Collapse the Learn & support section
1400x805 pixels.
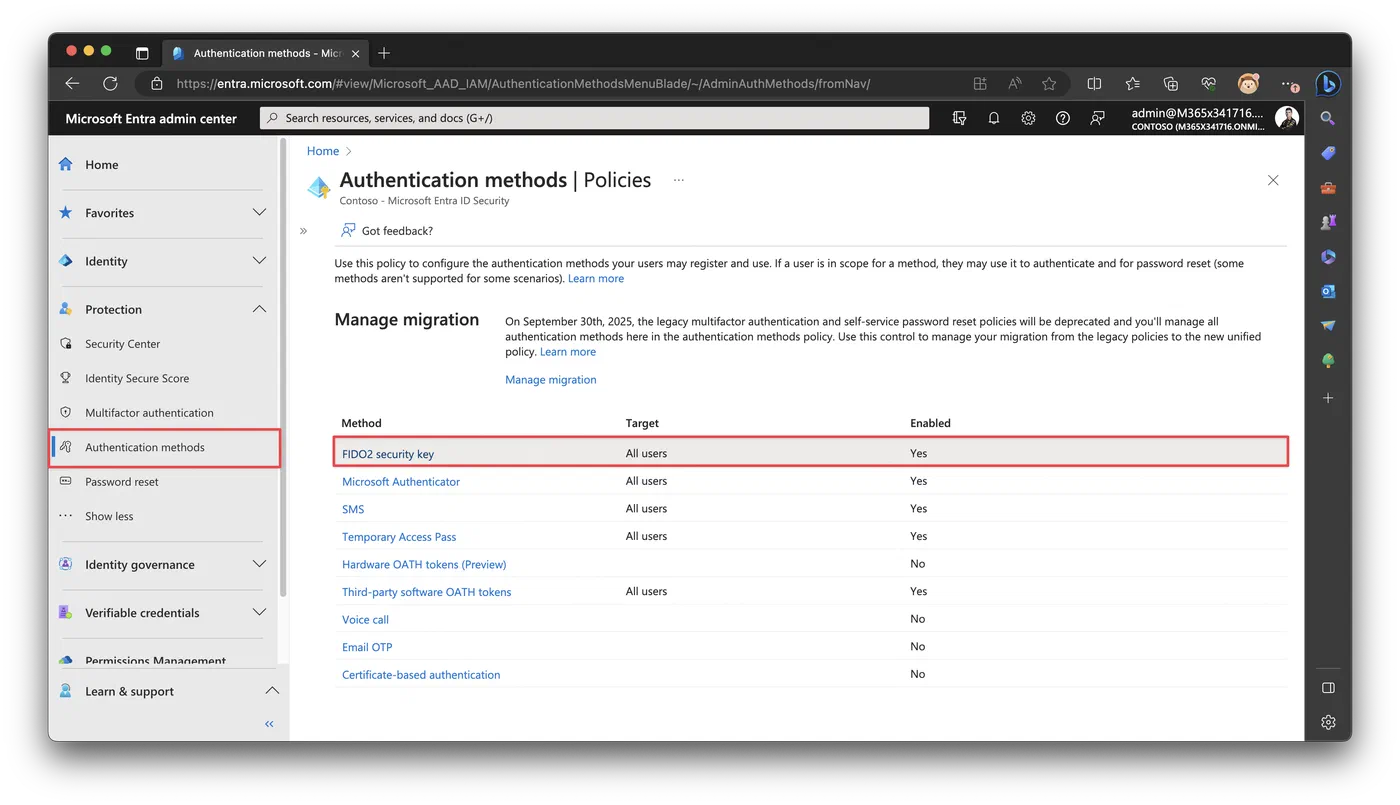(x=271, y=691)
